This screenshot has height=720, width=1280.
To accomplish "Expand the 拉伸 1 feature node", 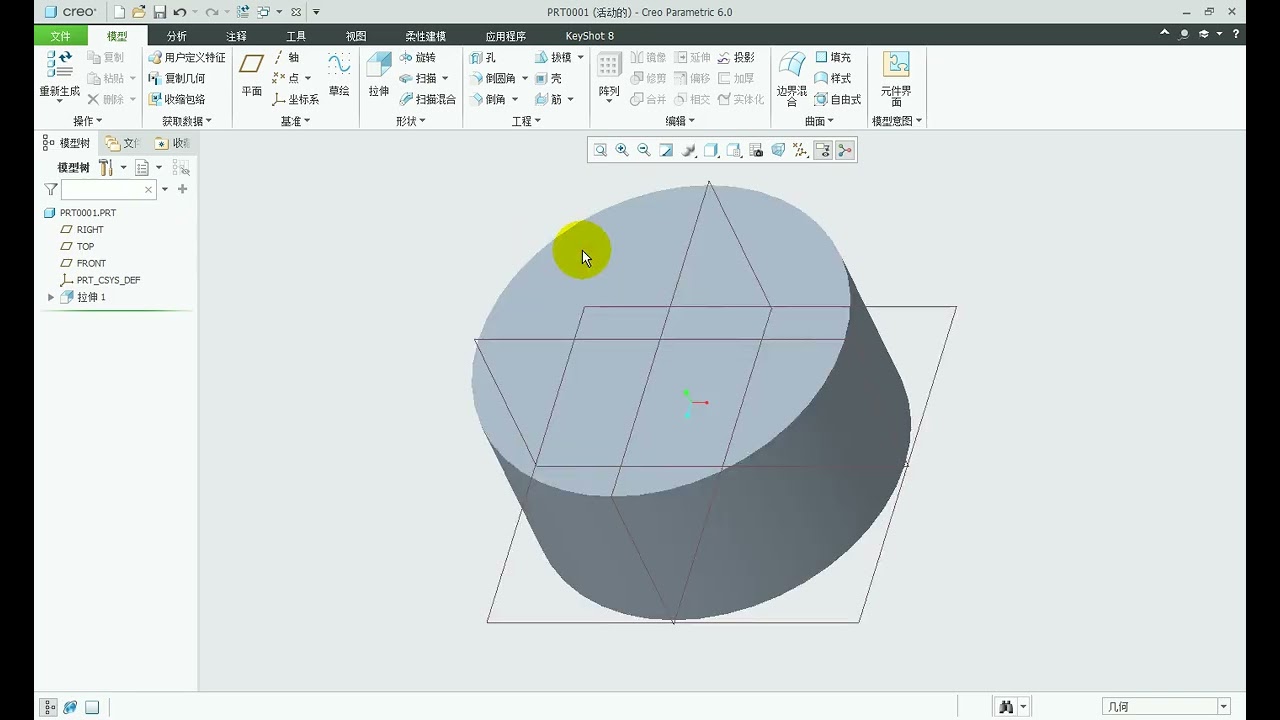I will (x=51, y=297).
